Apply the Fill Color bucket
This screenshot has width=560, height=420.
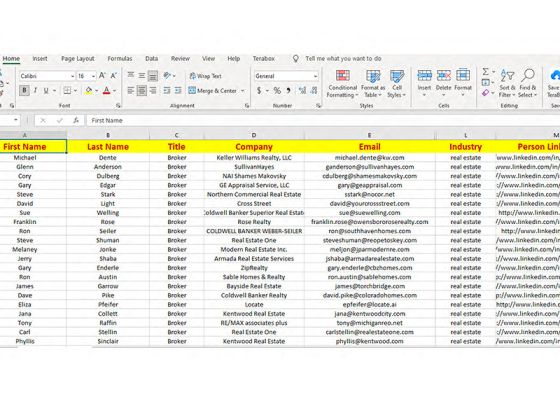[x=89, y=91]
